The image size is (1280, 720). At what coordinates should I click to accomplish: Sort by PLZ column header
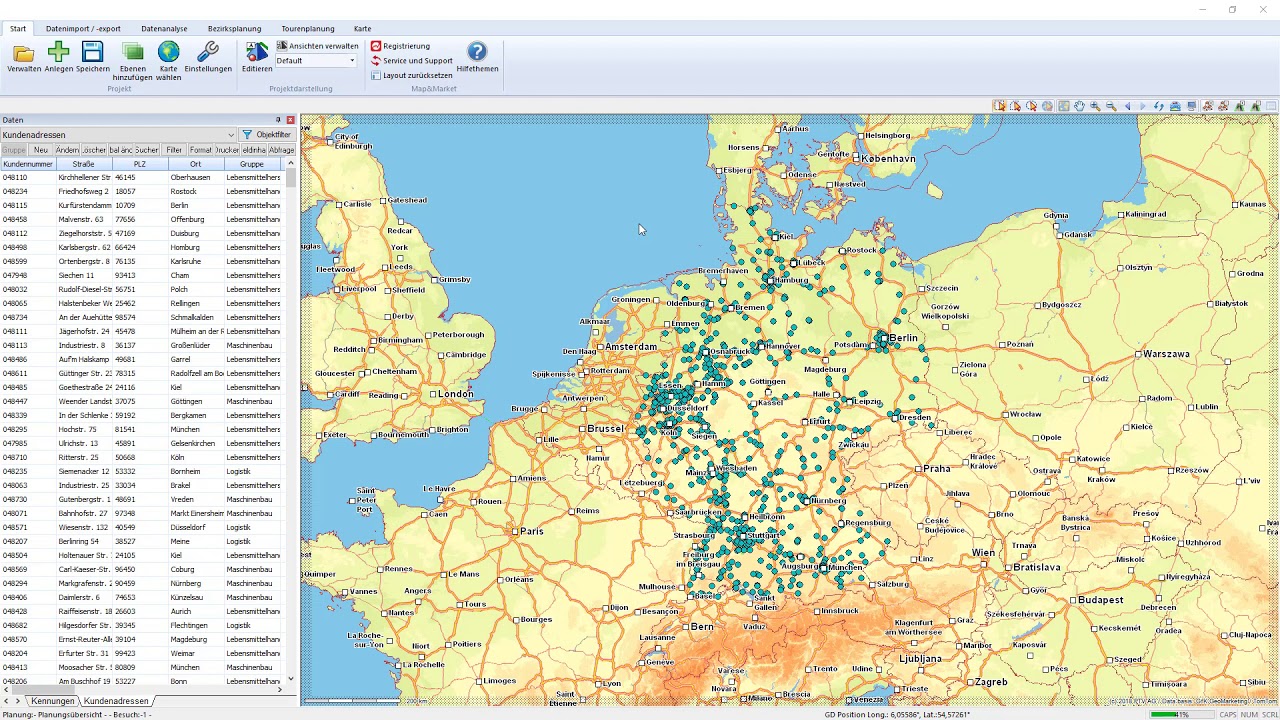click(x=140, y=164)
